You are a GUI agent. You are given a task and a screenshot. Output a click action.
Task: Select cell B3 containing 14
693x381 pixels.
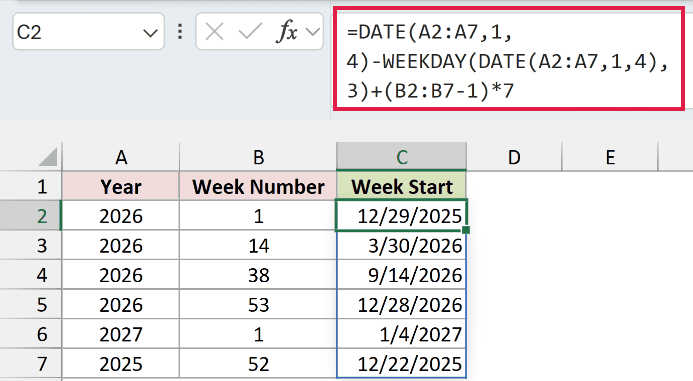(258, 245)
